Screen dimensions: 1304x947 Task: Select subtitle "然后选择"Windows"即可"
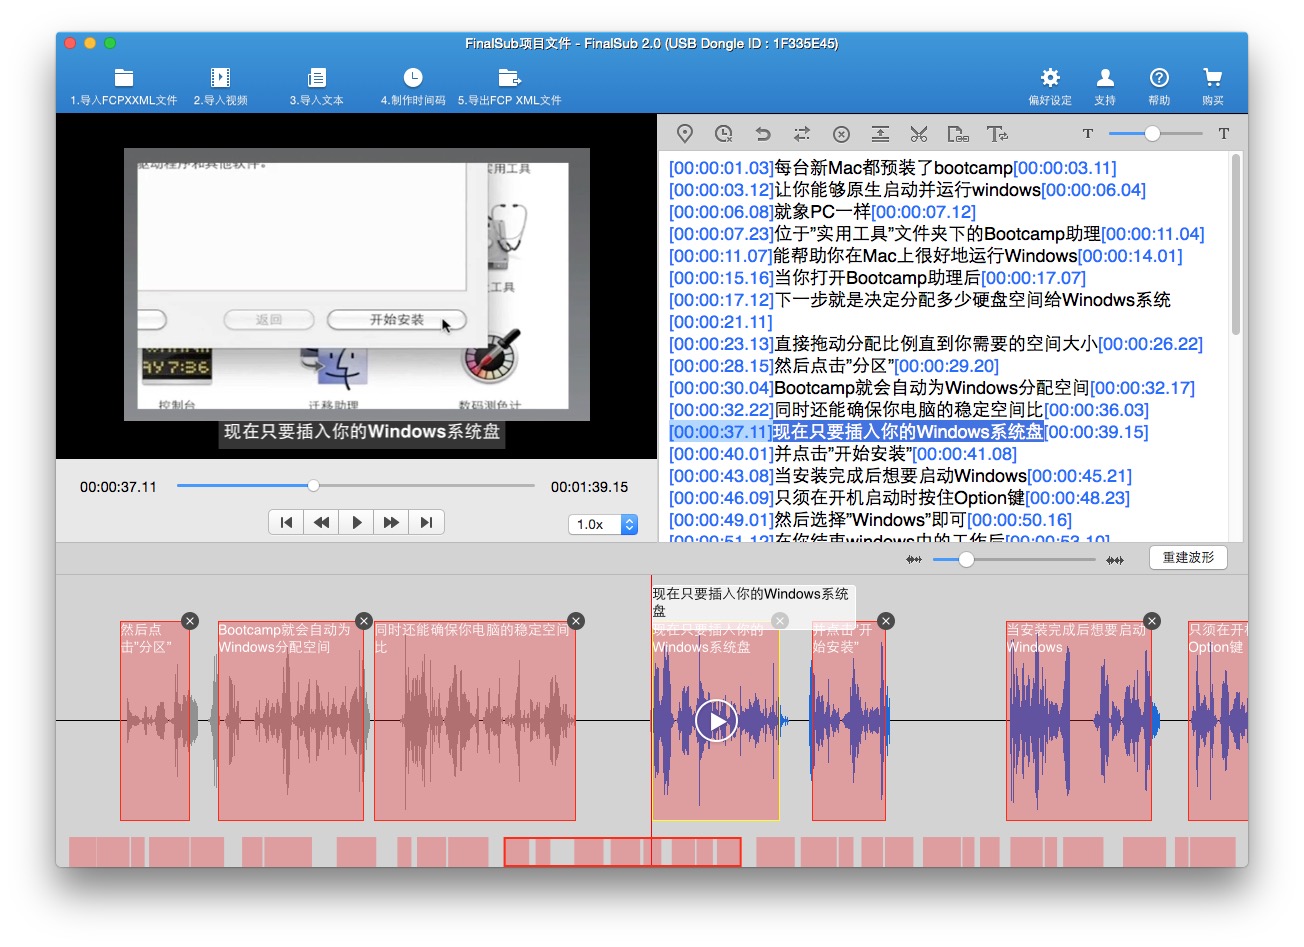tap(870, 520)
